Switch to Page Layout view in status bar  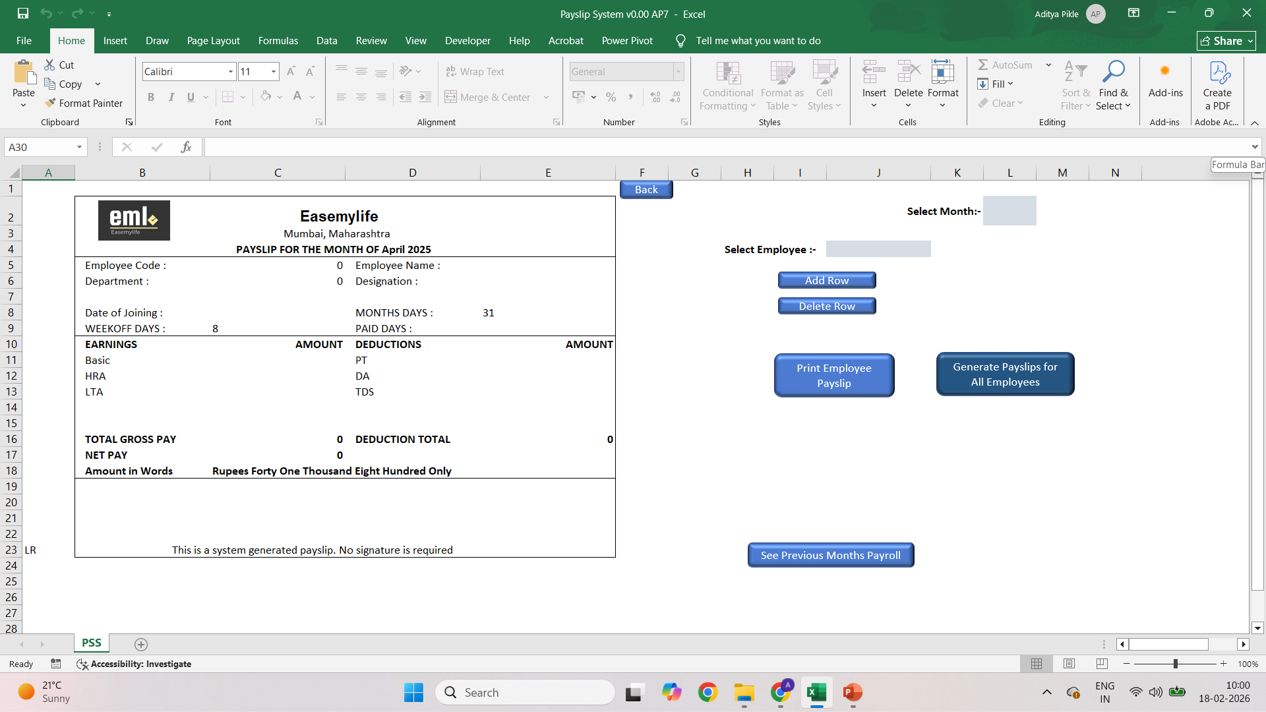point(1069,664)
